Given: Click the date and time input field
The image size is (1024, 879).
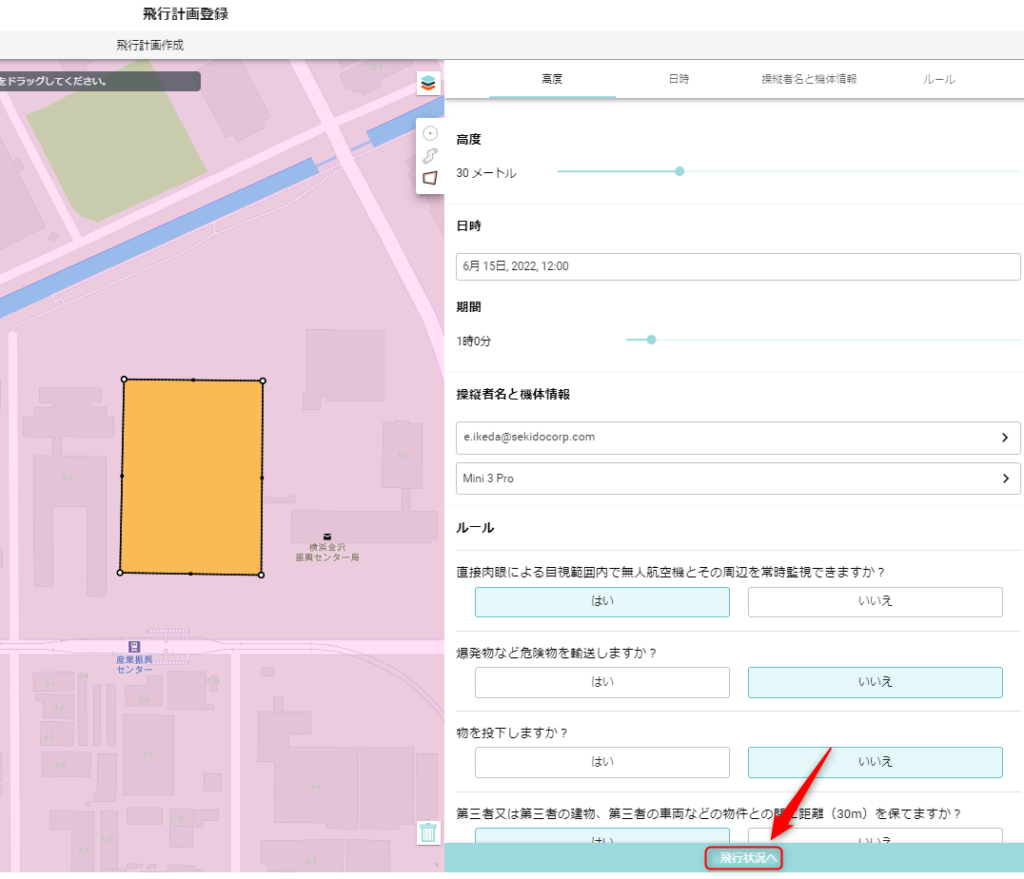Looking at the screenshot, I should [737, 267].
